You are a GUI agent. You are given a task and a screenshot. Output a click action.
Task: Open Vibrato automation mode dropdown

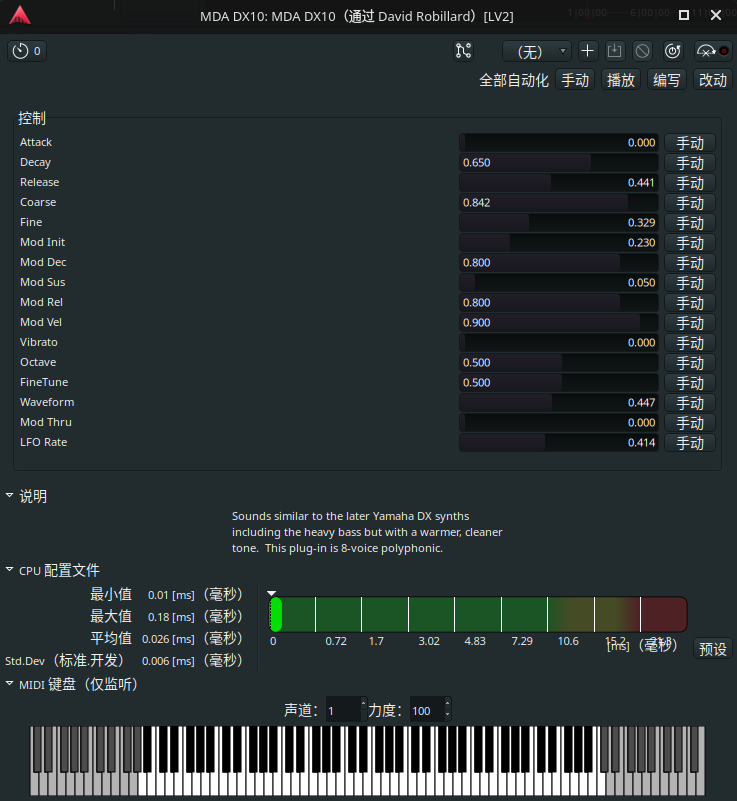point(690,342)
